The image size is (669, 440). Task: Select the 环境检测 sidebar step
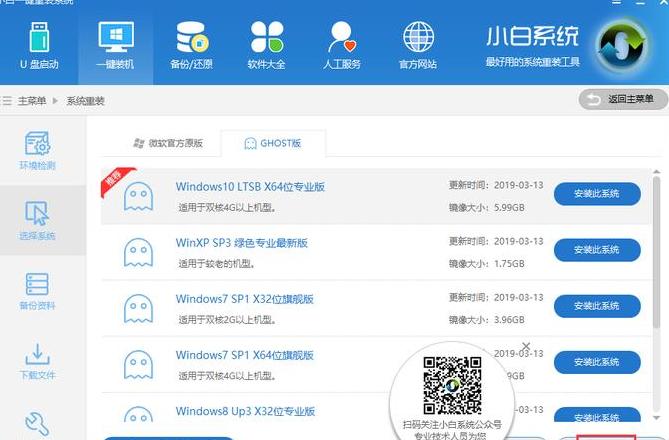(x=38, y=150)
